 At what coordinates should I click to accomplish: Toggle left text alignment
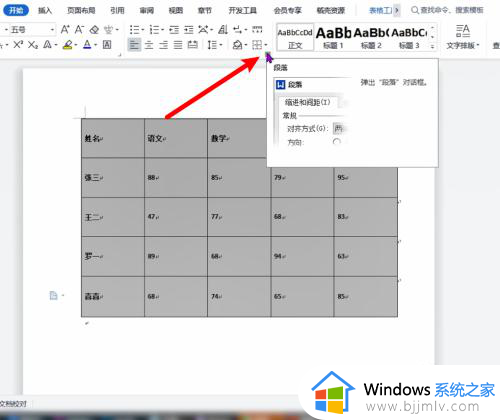(134, 45)
